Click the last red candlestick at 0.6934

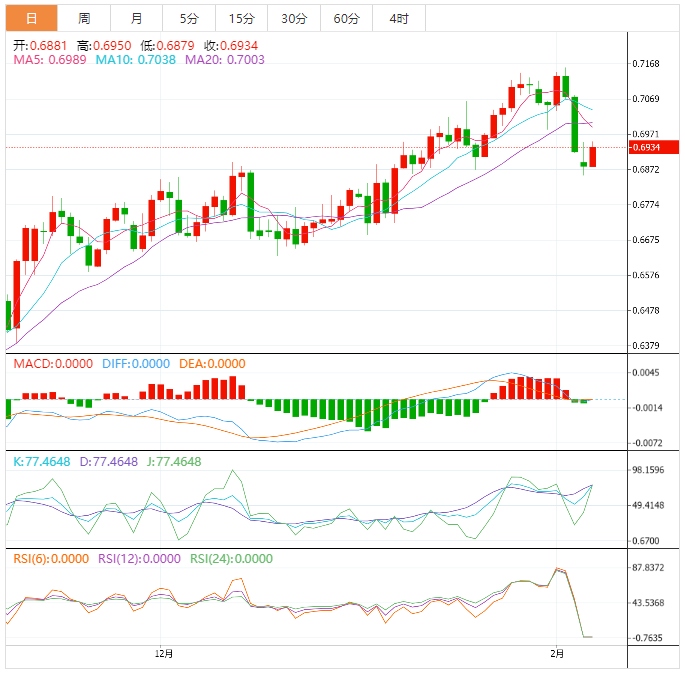click(592, 157)
